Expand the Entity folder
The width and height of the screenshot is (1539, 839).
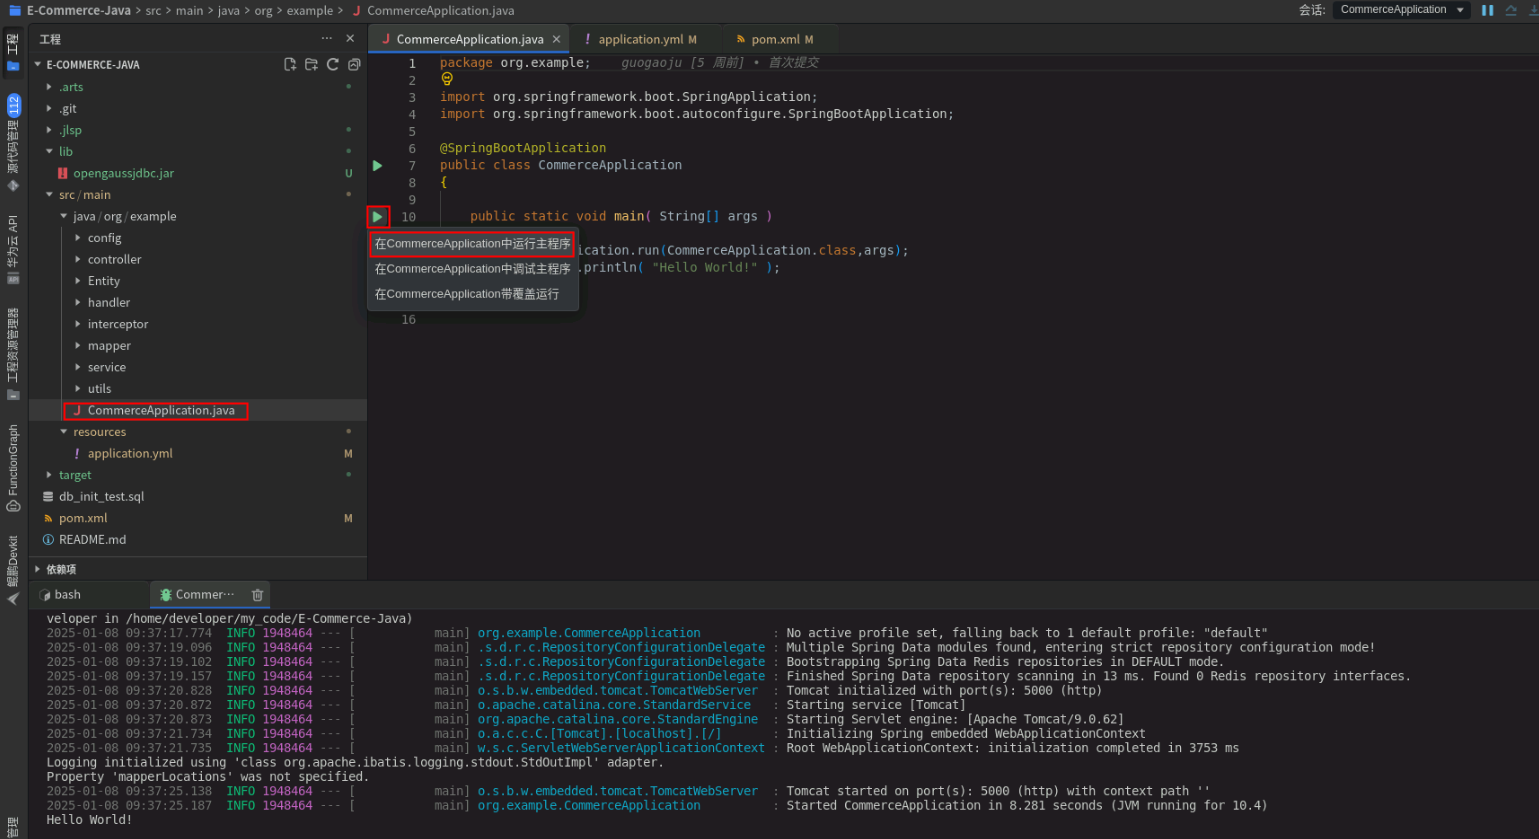(x=78, y=281)
